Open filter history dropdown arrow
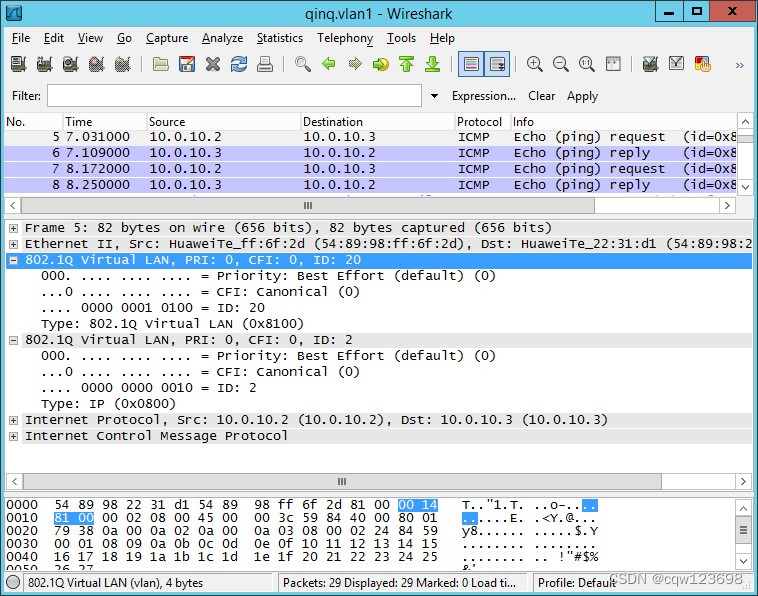 point(435,96)
